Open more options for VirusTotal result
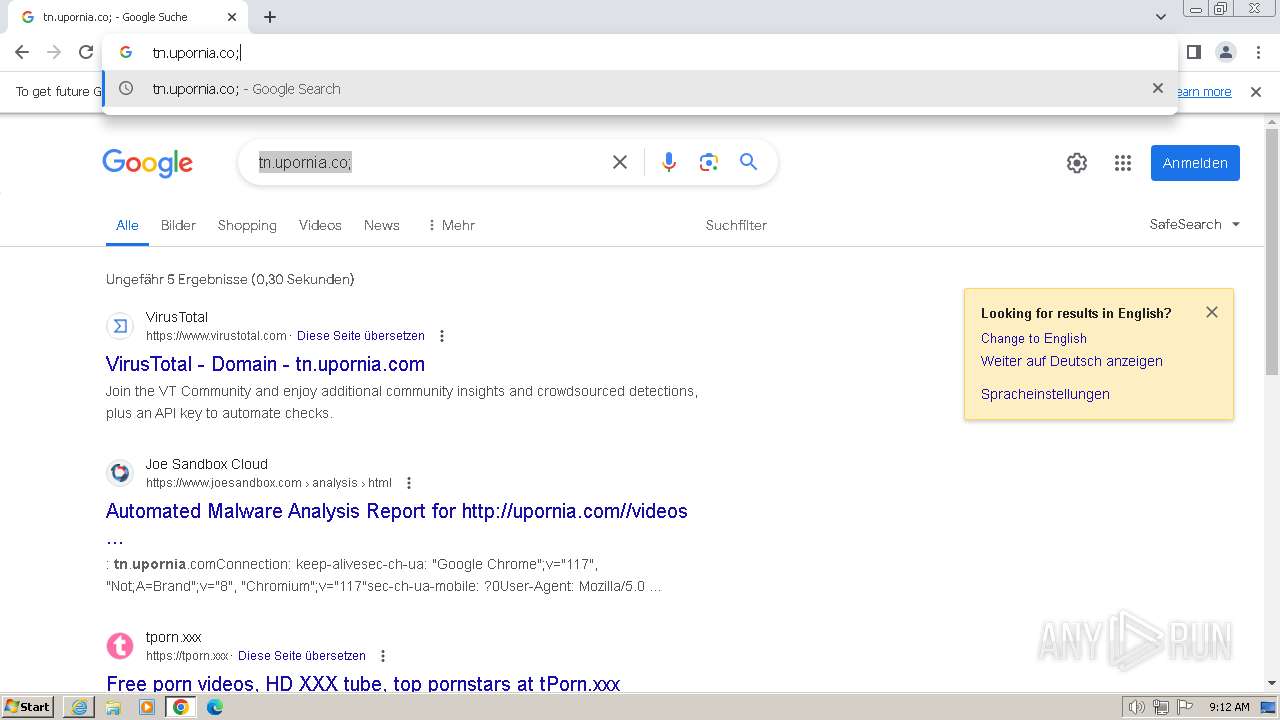The height and width of the screenshot is (720, 1280). (x=442, y=336)
